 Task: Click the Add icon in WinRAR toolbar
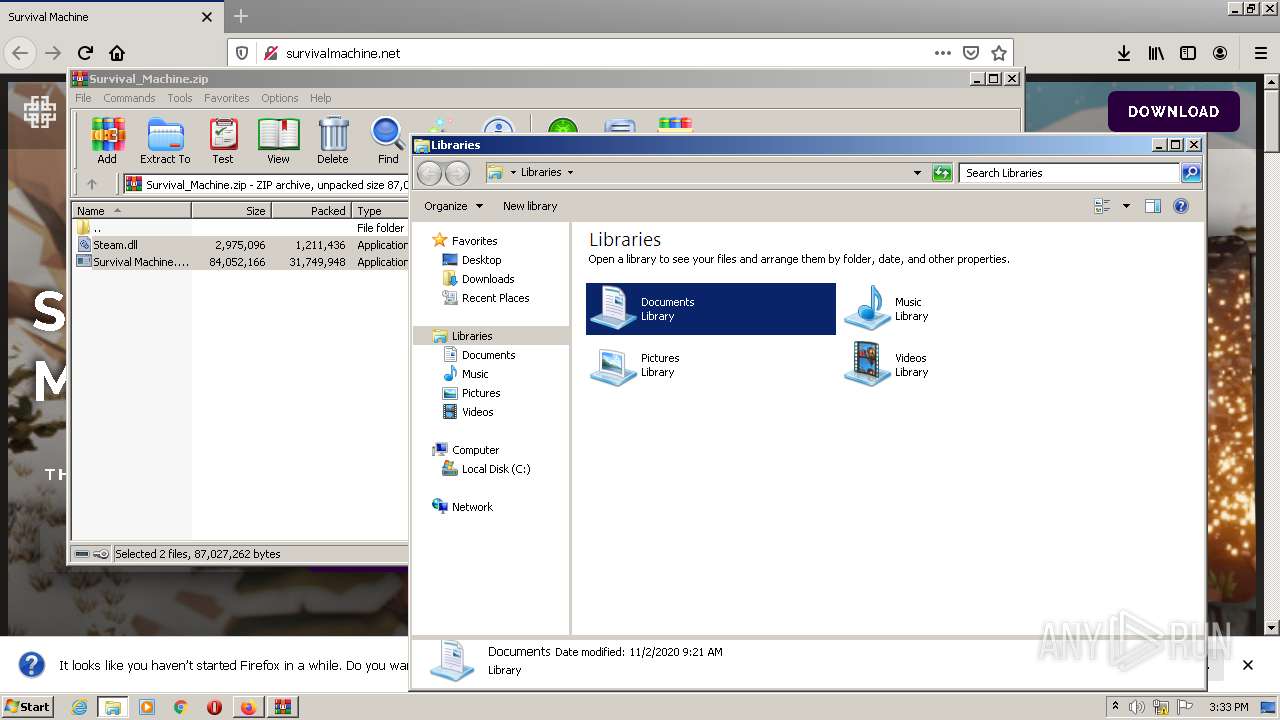click(x=107, y=140)
